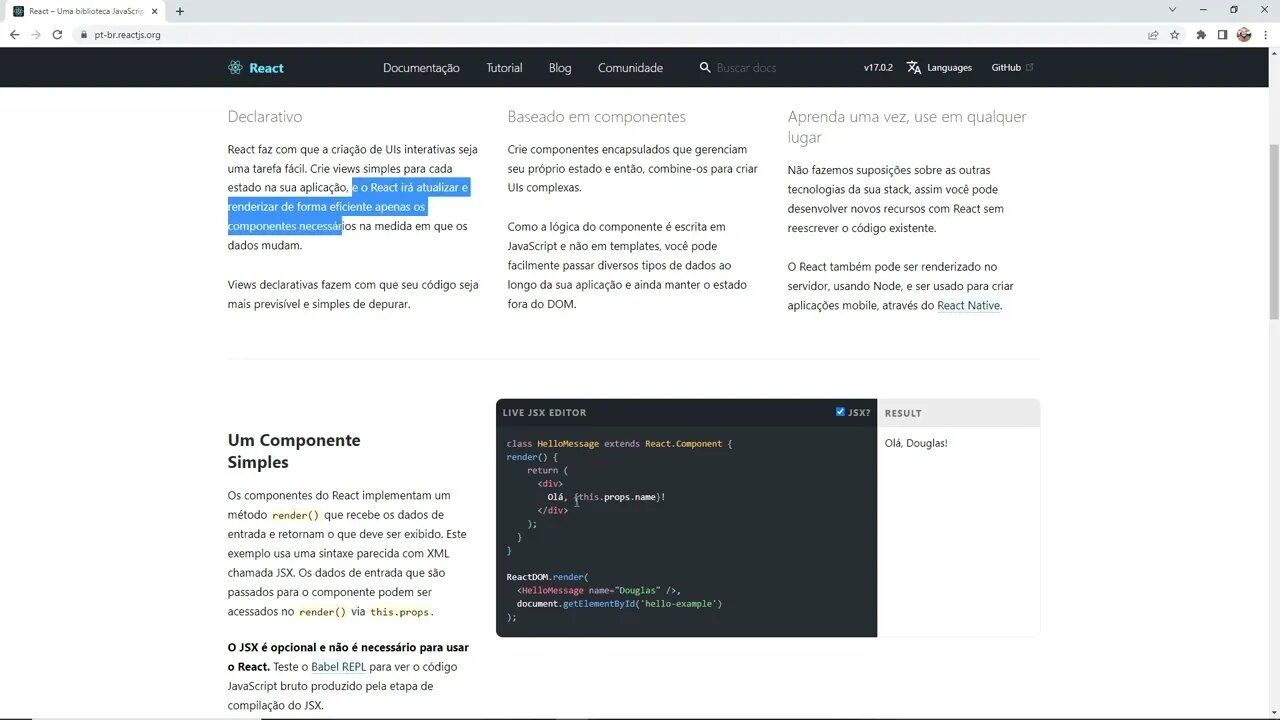The height and width of the screenshot is (720, 1280).
Task: Click the 'LIVE JSX EDITOR' label
Action: (544, 412)
